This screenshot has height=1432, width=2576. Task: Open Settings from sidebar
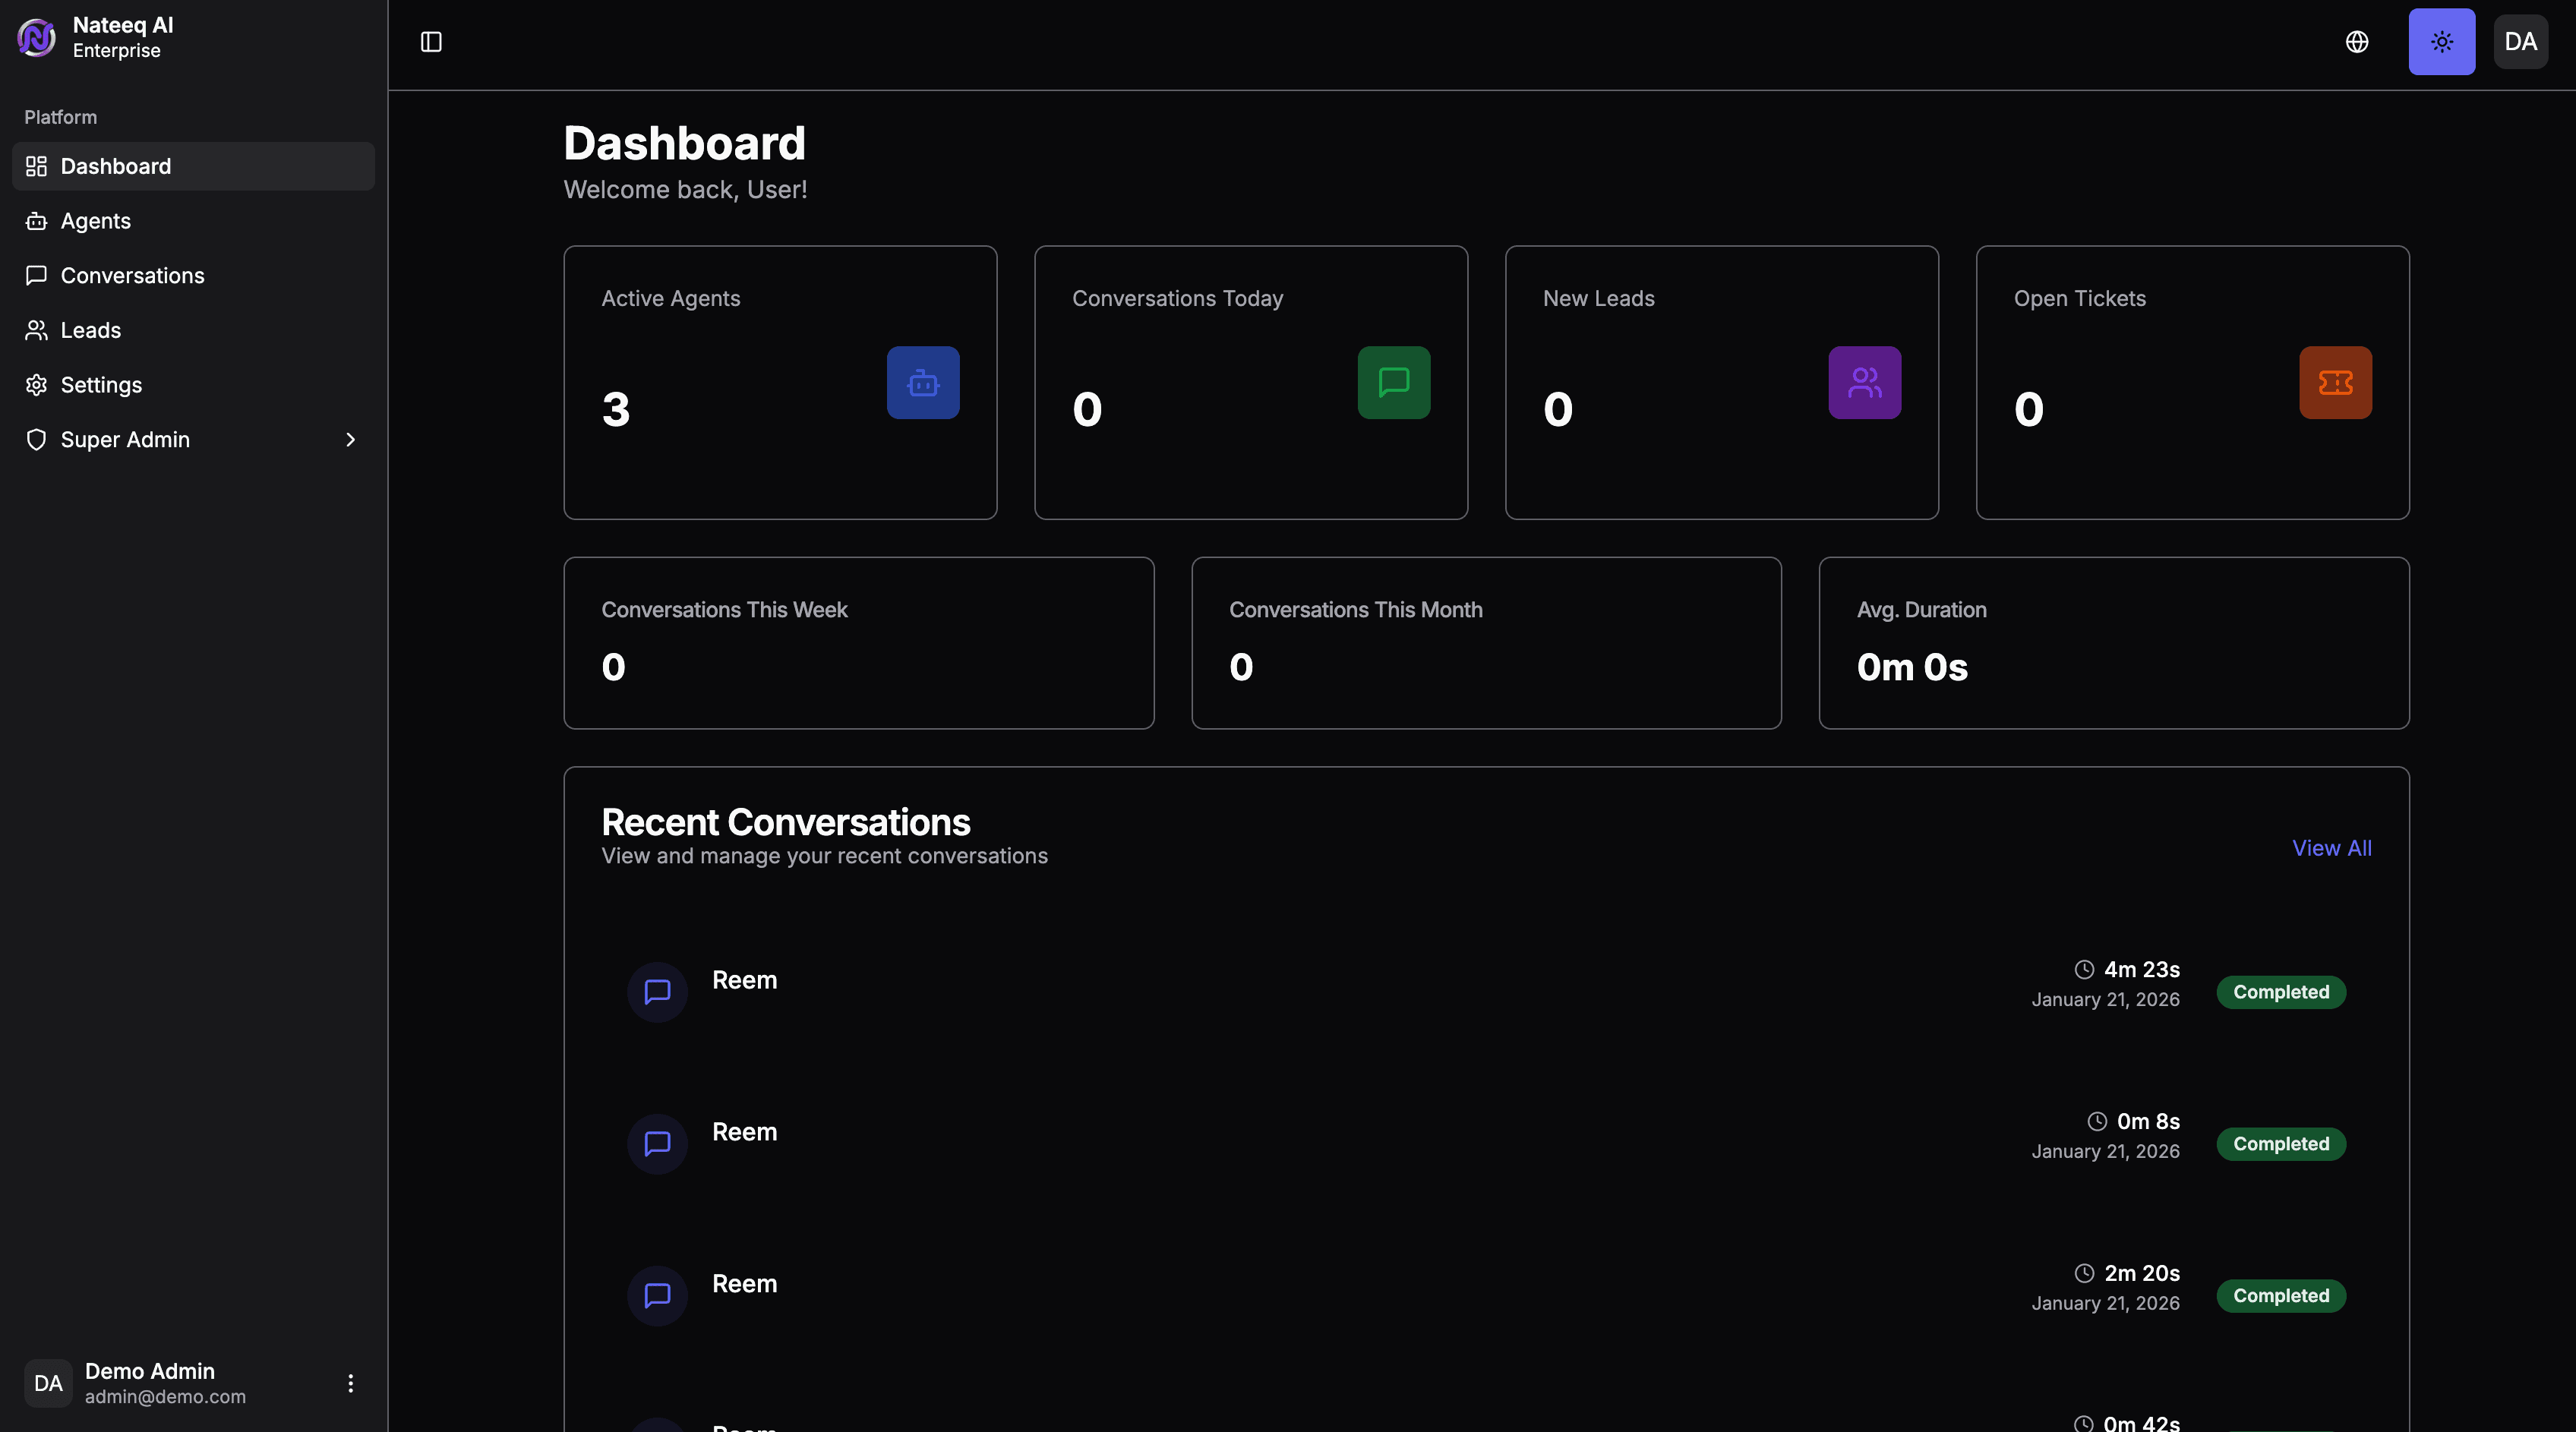pyautogui.click(x=101, y=385)
